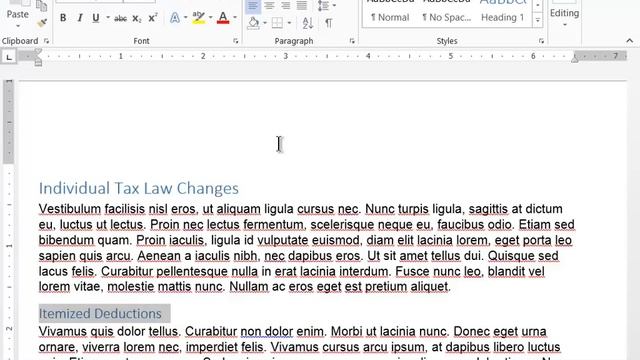Click the tab stop selector
Image resolution: width=640 pixels, height=360 pixels.
click(9, 57)
